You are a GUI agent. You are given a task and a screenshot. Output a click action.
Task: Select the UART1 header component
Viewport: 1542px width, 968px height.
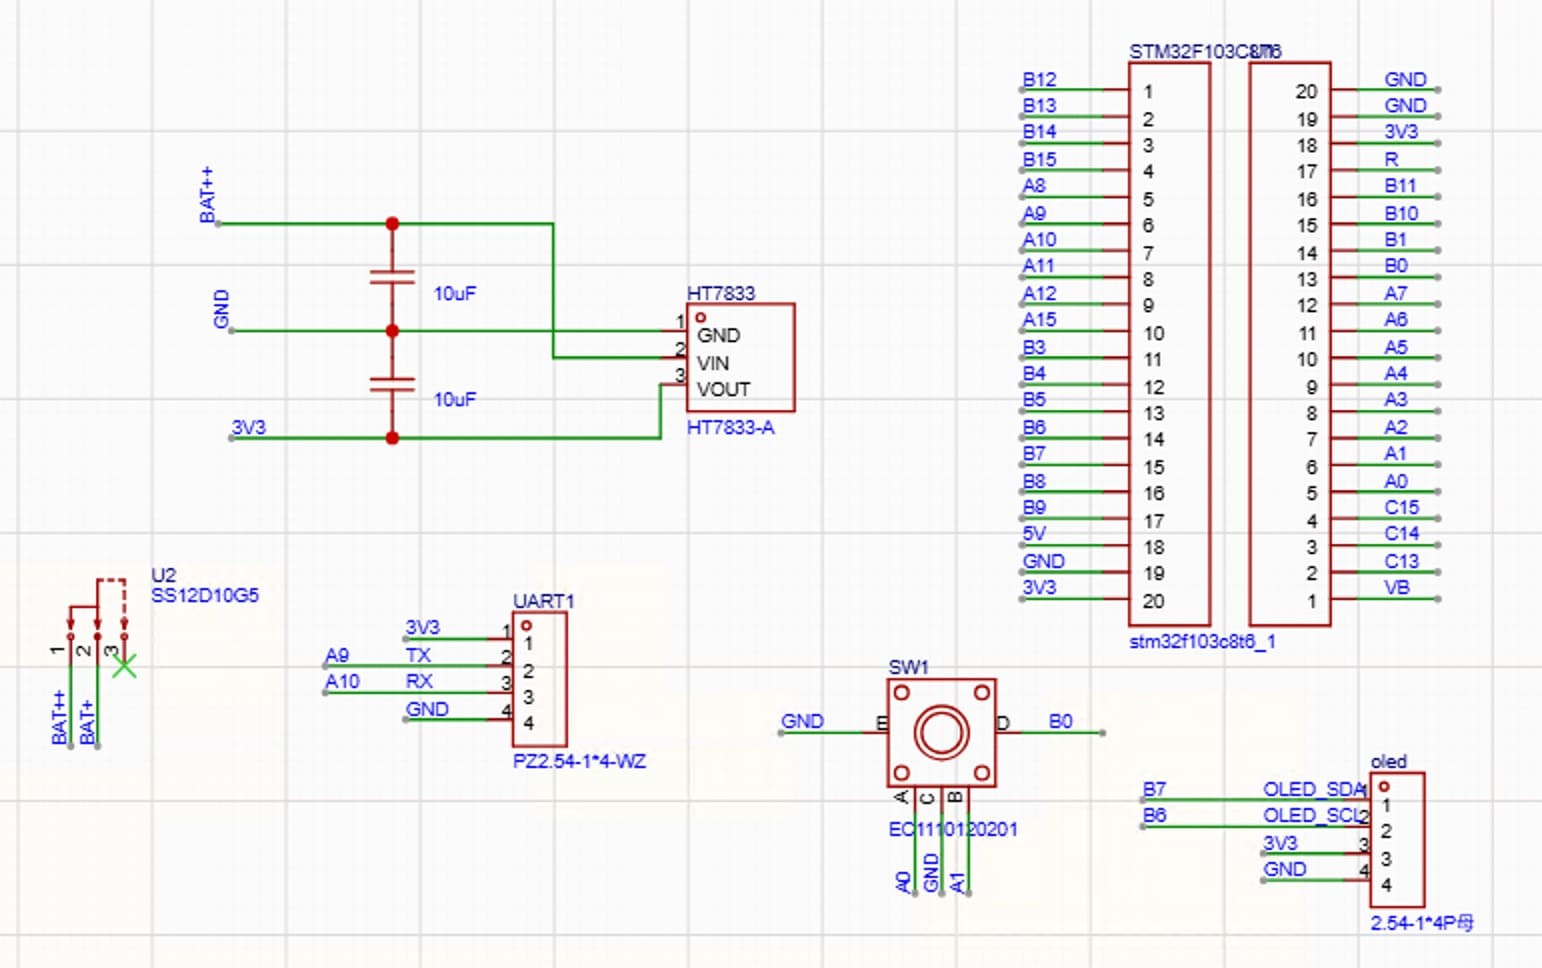(x=539, y=679)
